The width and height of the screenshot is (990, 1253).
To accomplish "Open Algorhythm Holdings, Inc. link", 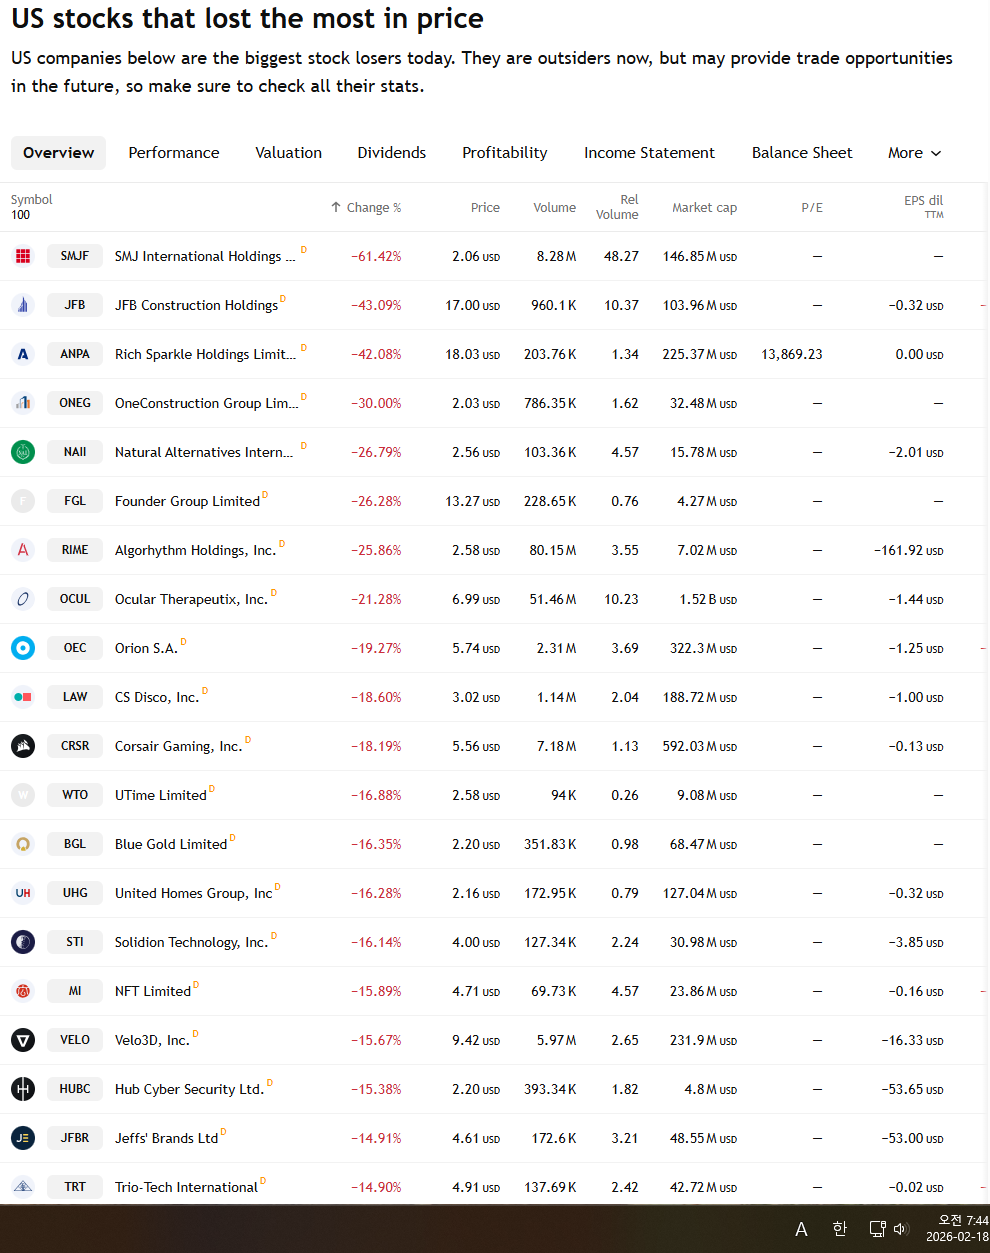I will [195, 551].
